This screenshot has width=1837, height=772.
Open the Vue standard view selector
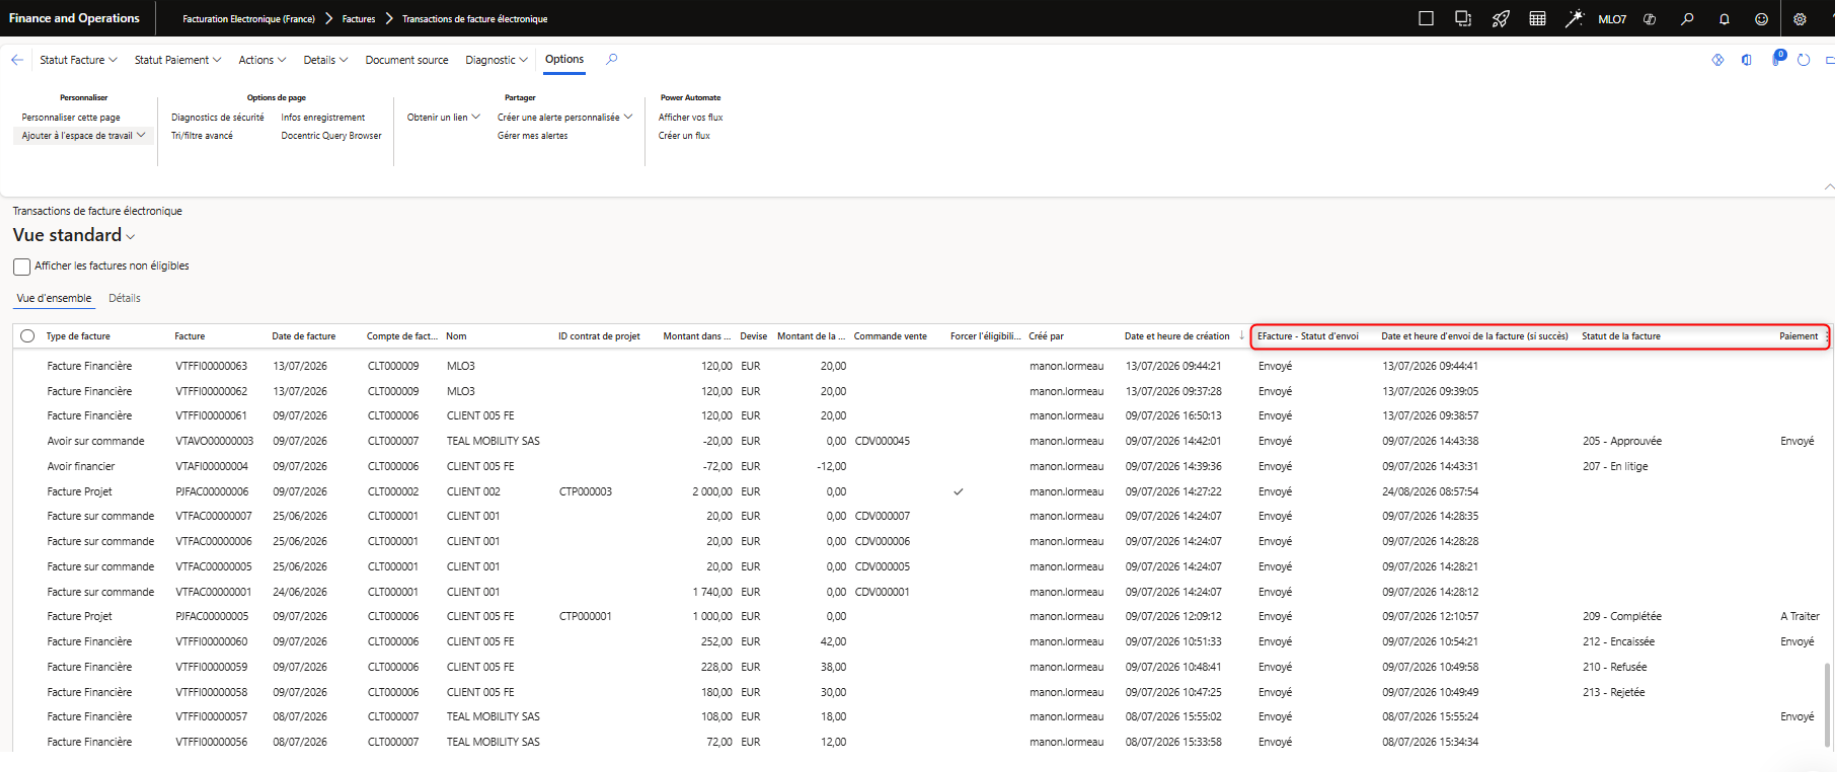pos(74,235)
